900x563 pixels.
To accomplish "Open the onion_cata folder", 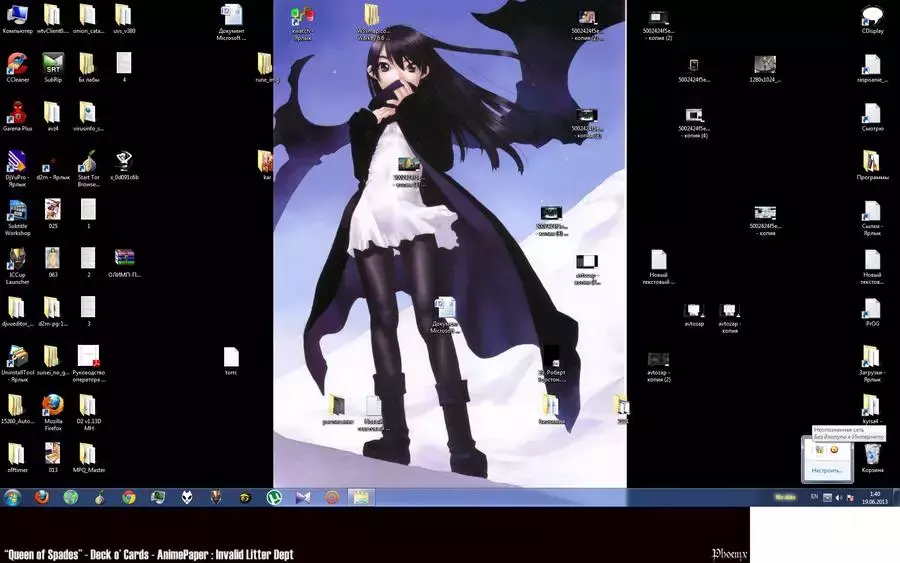I will coord(88,19).
